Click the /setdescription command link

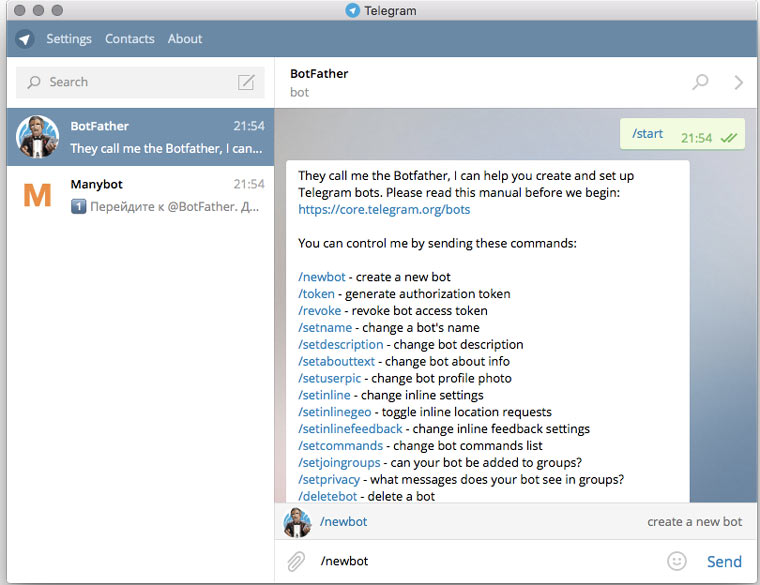(340, 345)
